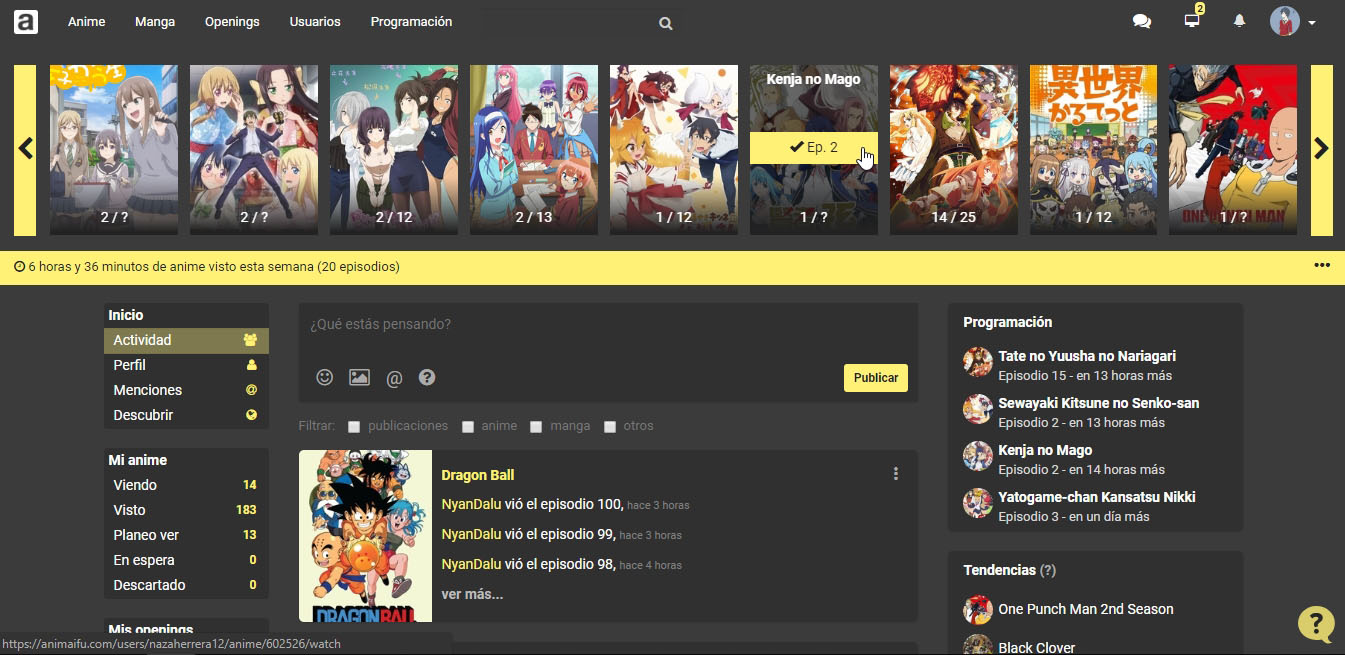Open the En espera anime list
This screenshot has height=655, width=1345.
click(186, 560)
